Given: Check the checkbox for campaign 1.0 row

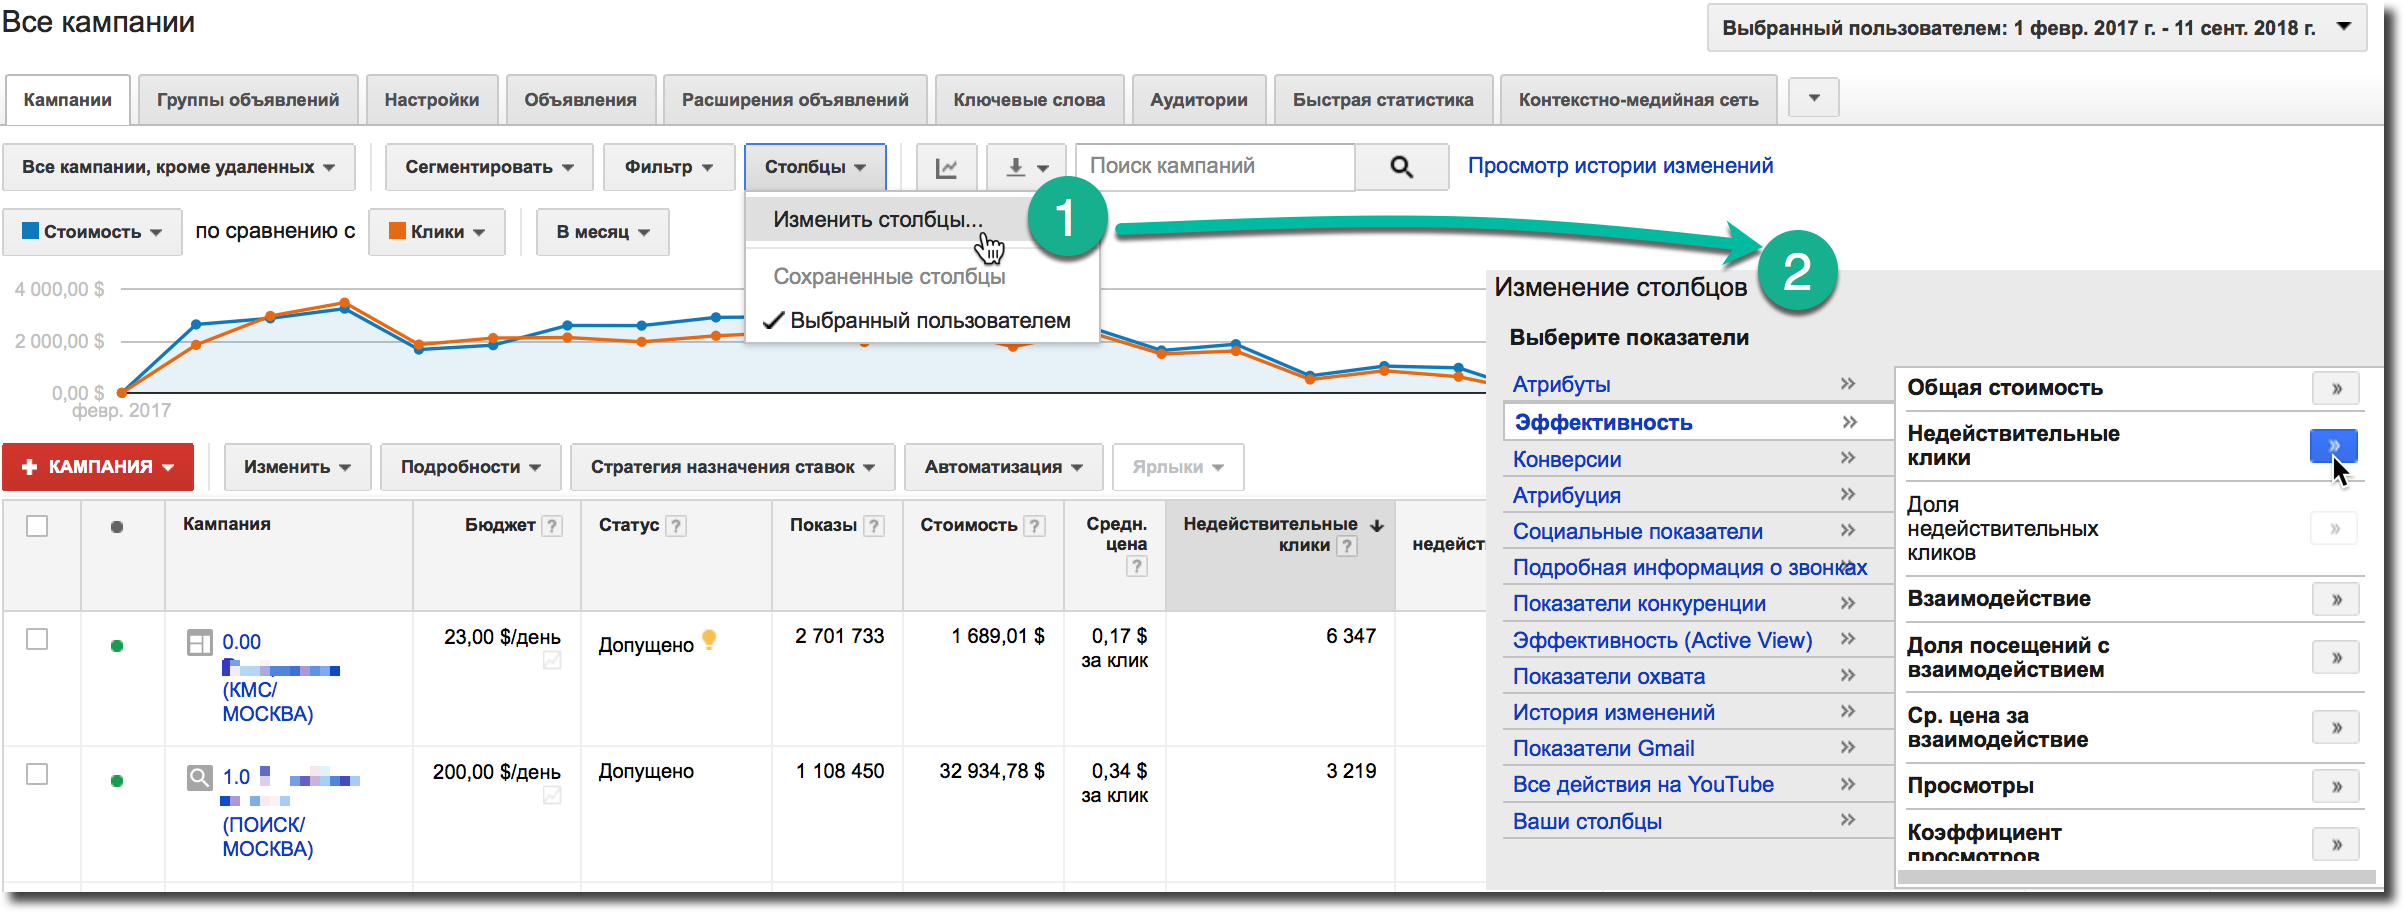Looking at the screenshot, I should pyautogui.click(x=37, y=771).
